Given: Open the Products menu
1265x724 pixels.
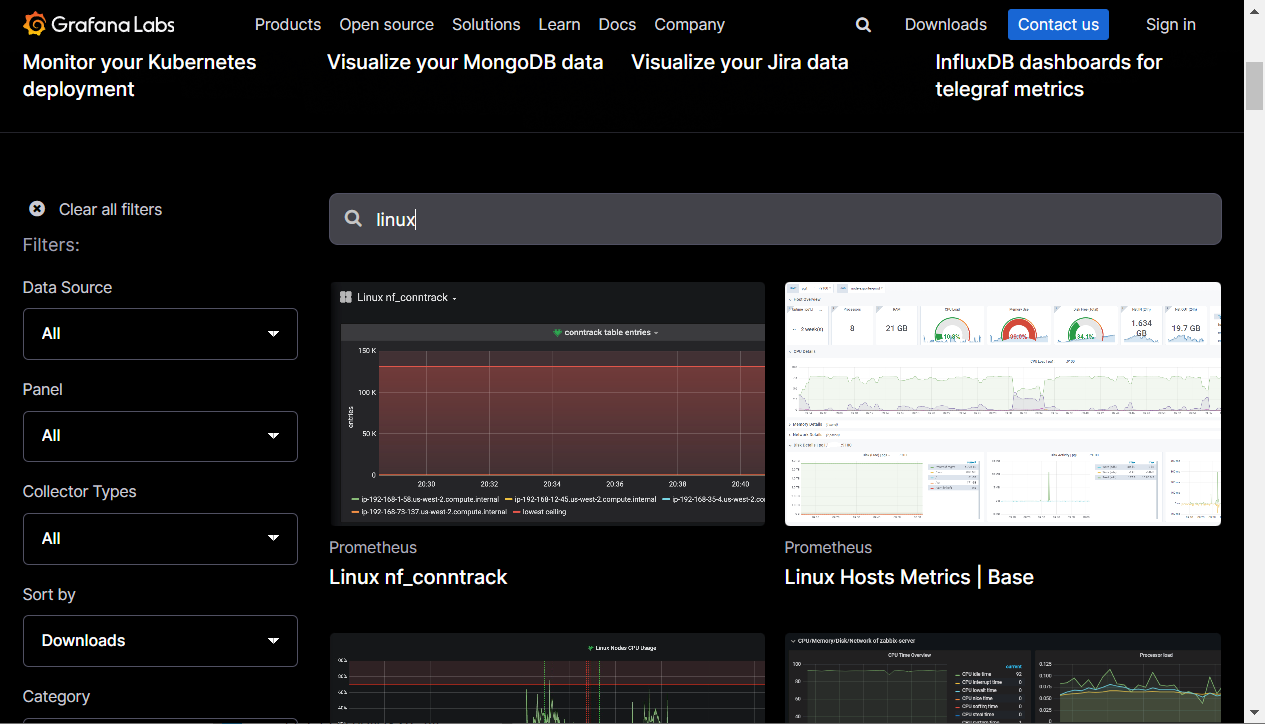Looking at the screenshot, I should click(288, 25).
